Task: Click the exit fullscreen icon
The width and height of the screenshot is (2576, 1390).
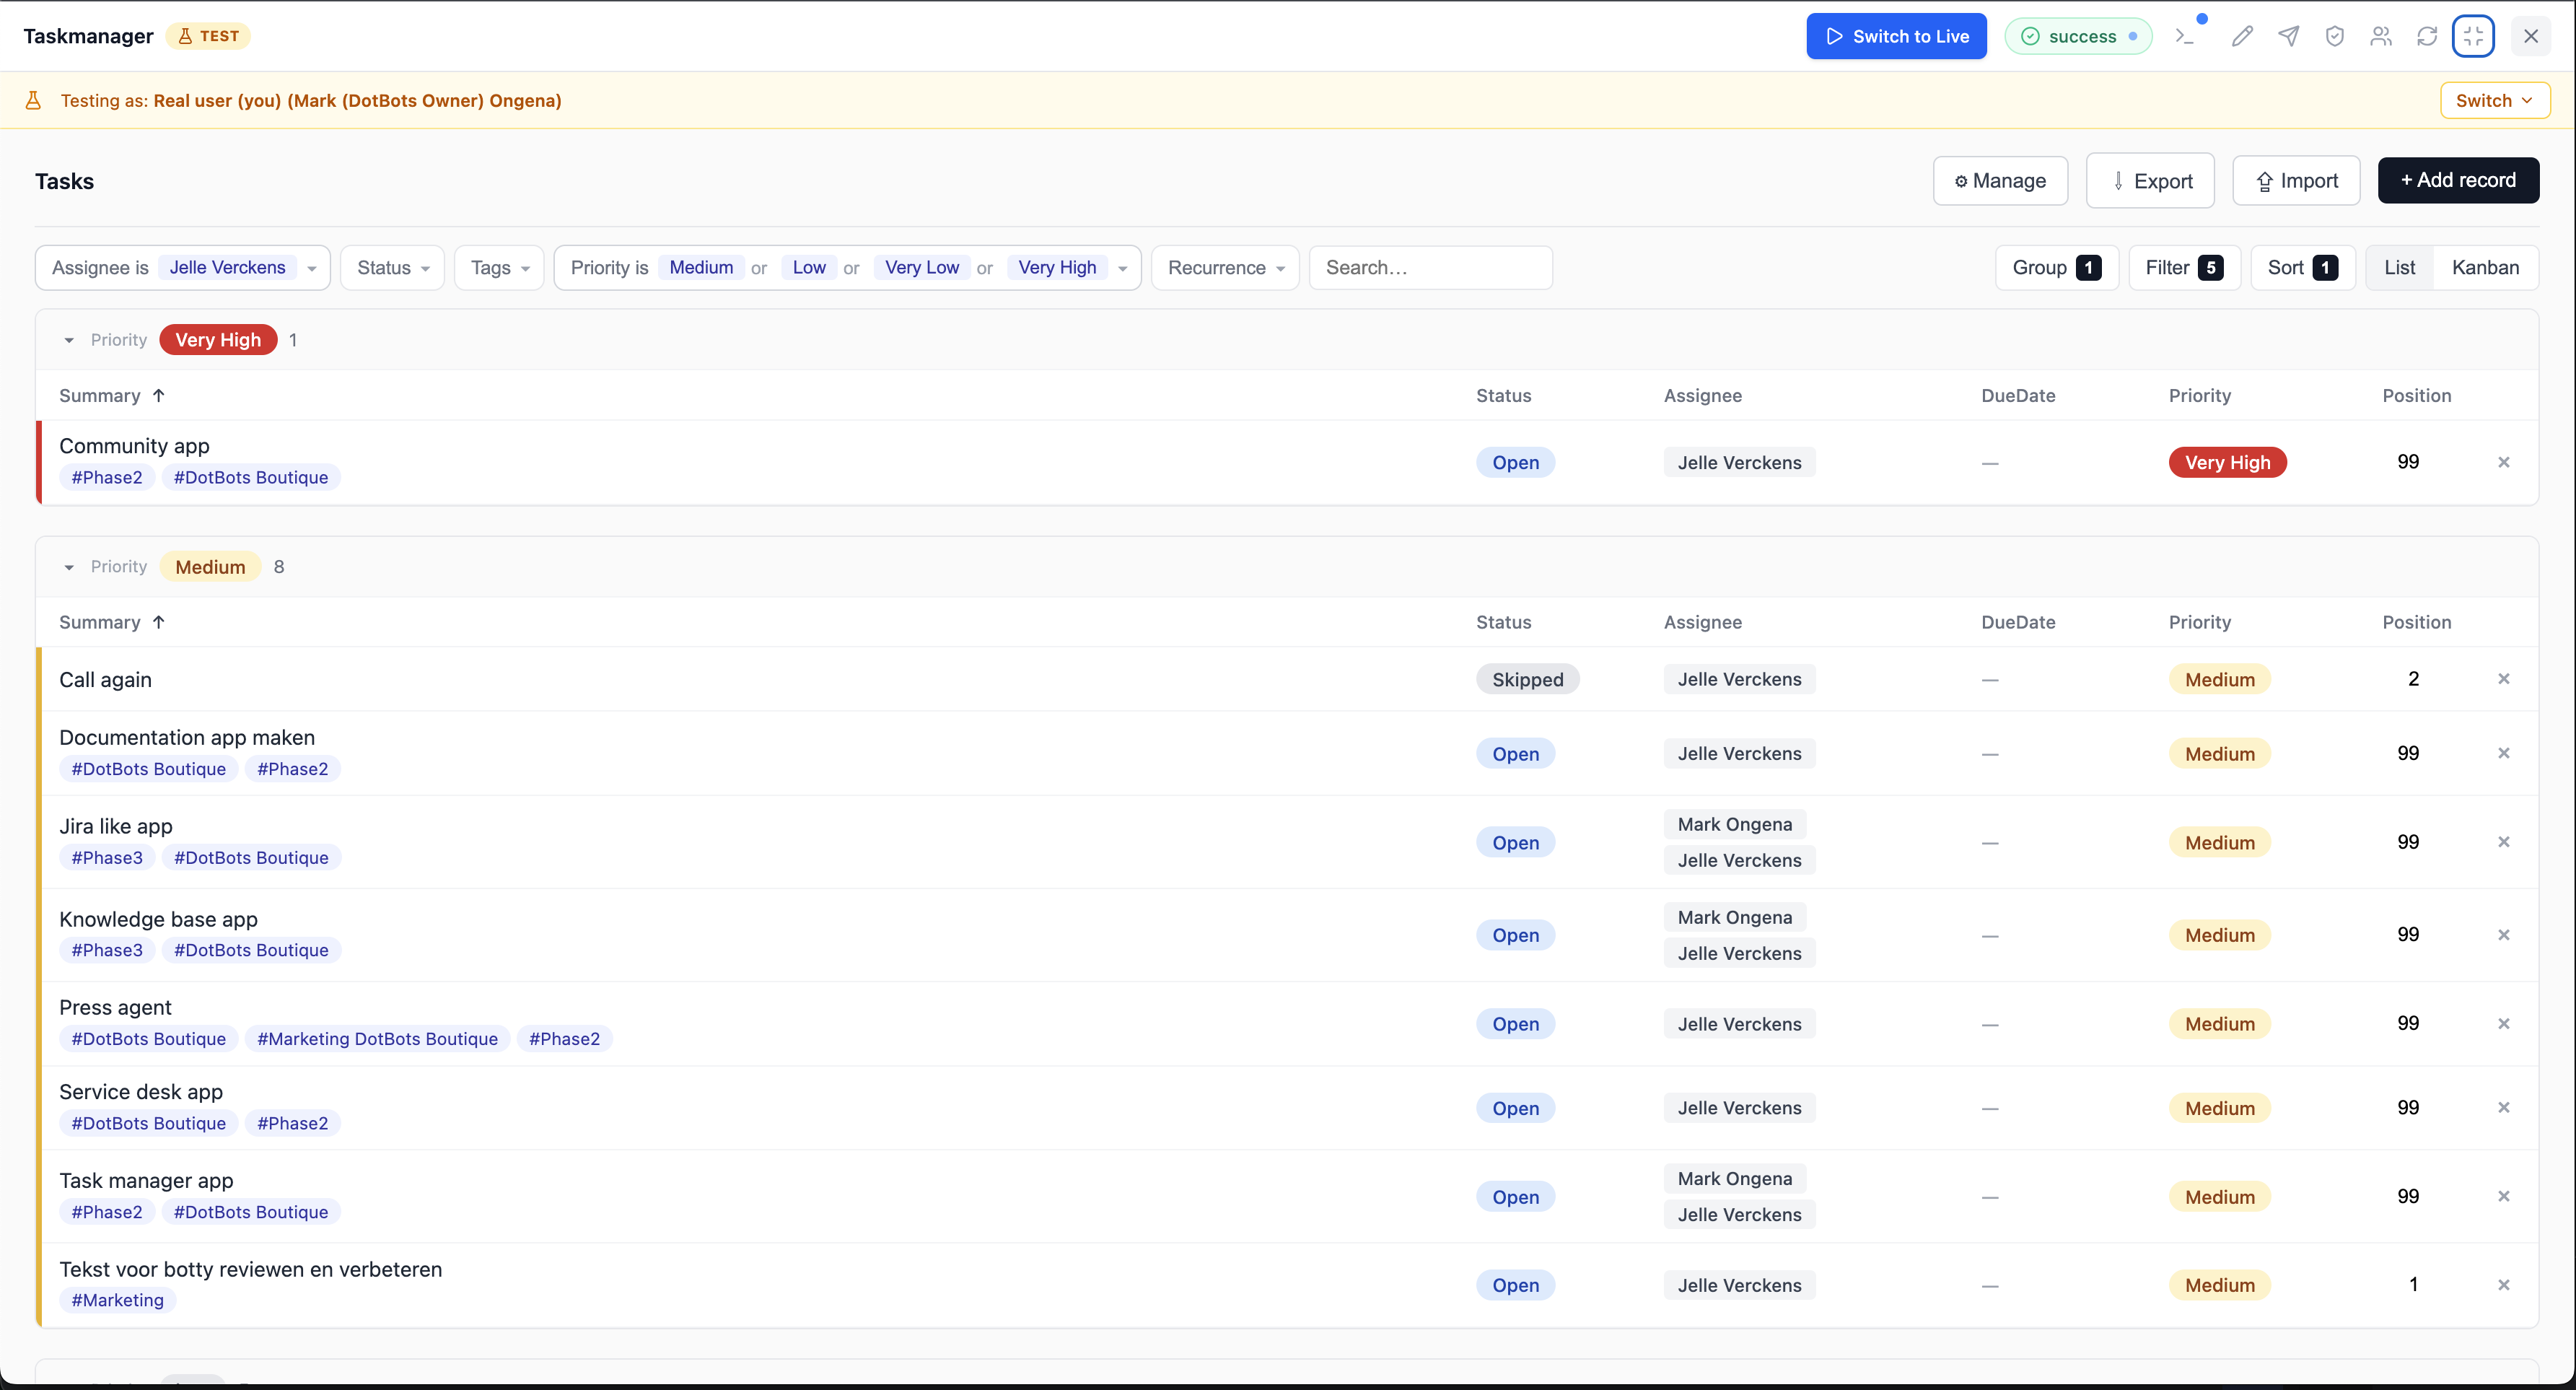Action: [2473, 36]
